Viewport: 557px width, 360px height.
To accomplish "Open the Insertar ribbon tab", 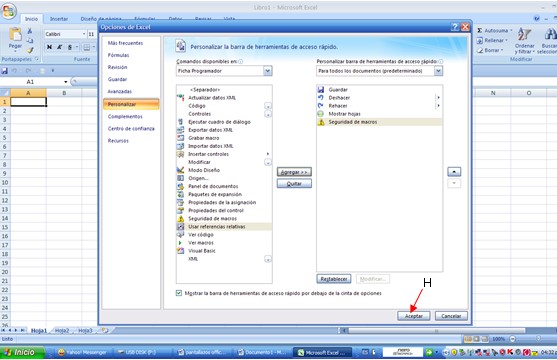I will (59, 19).
